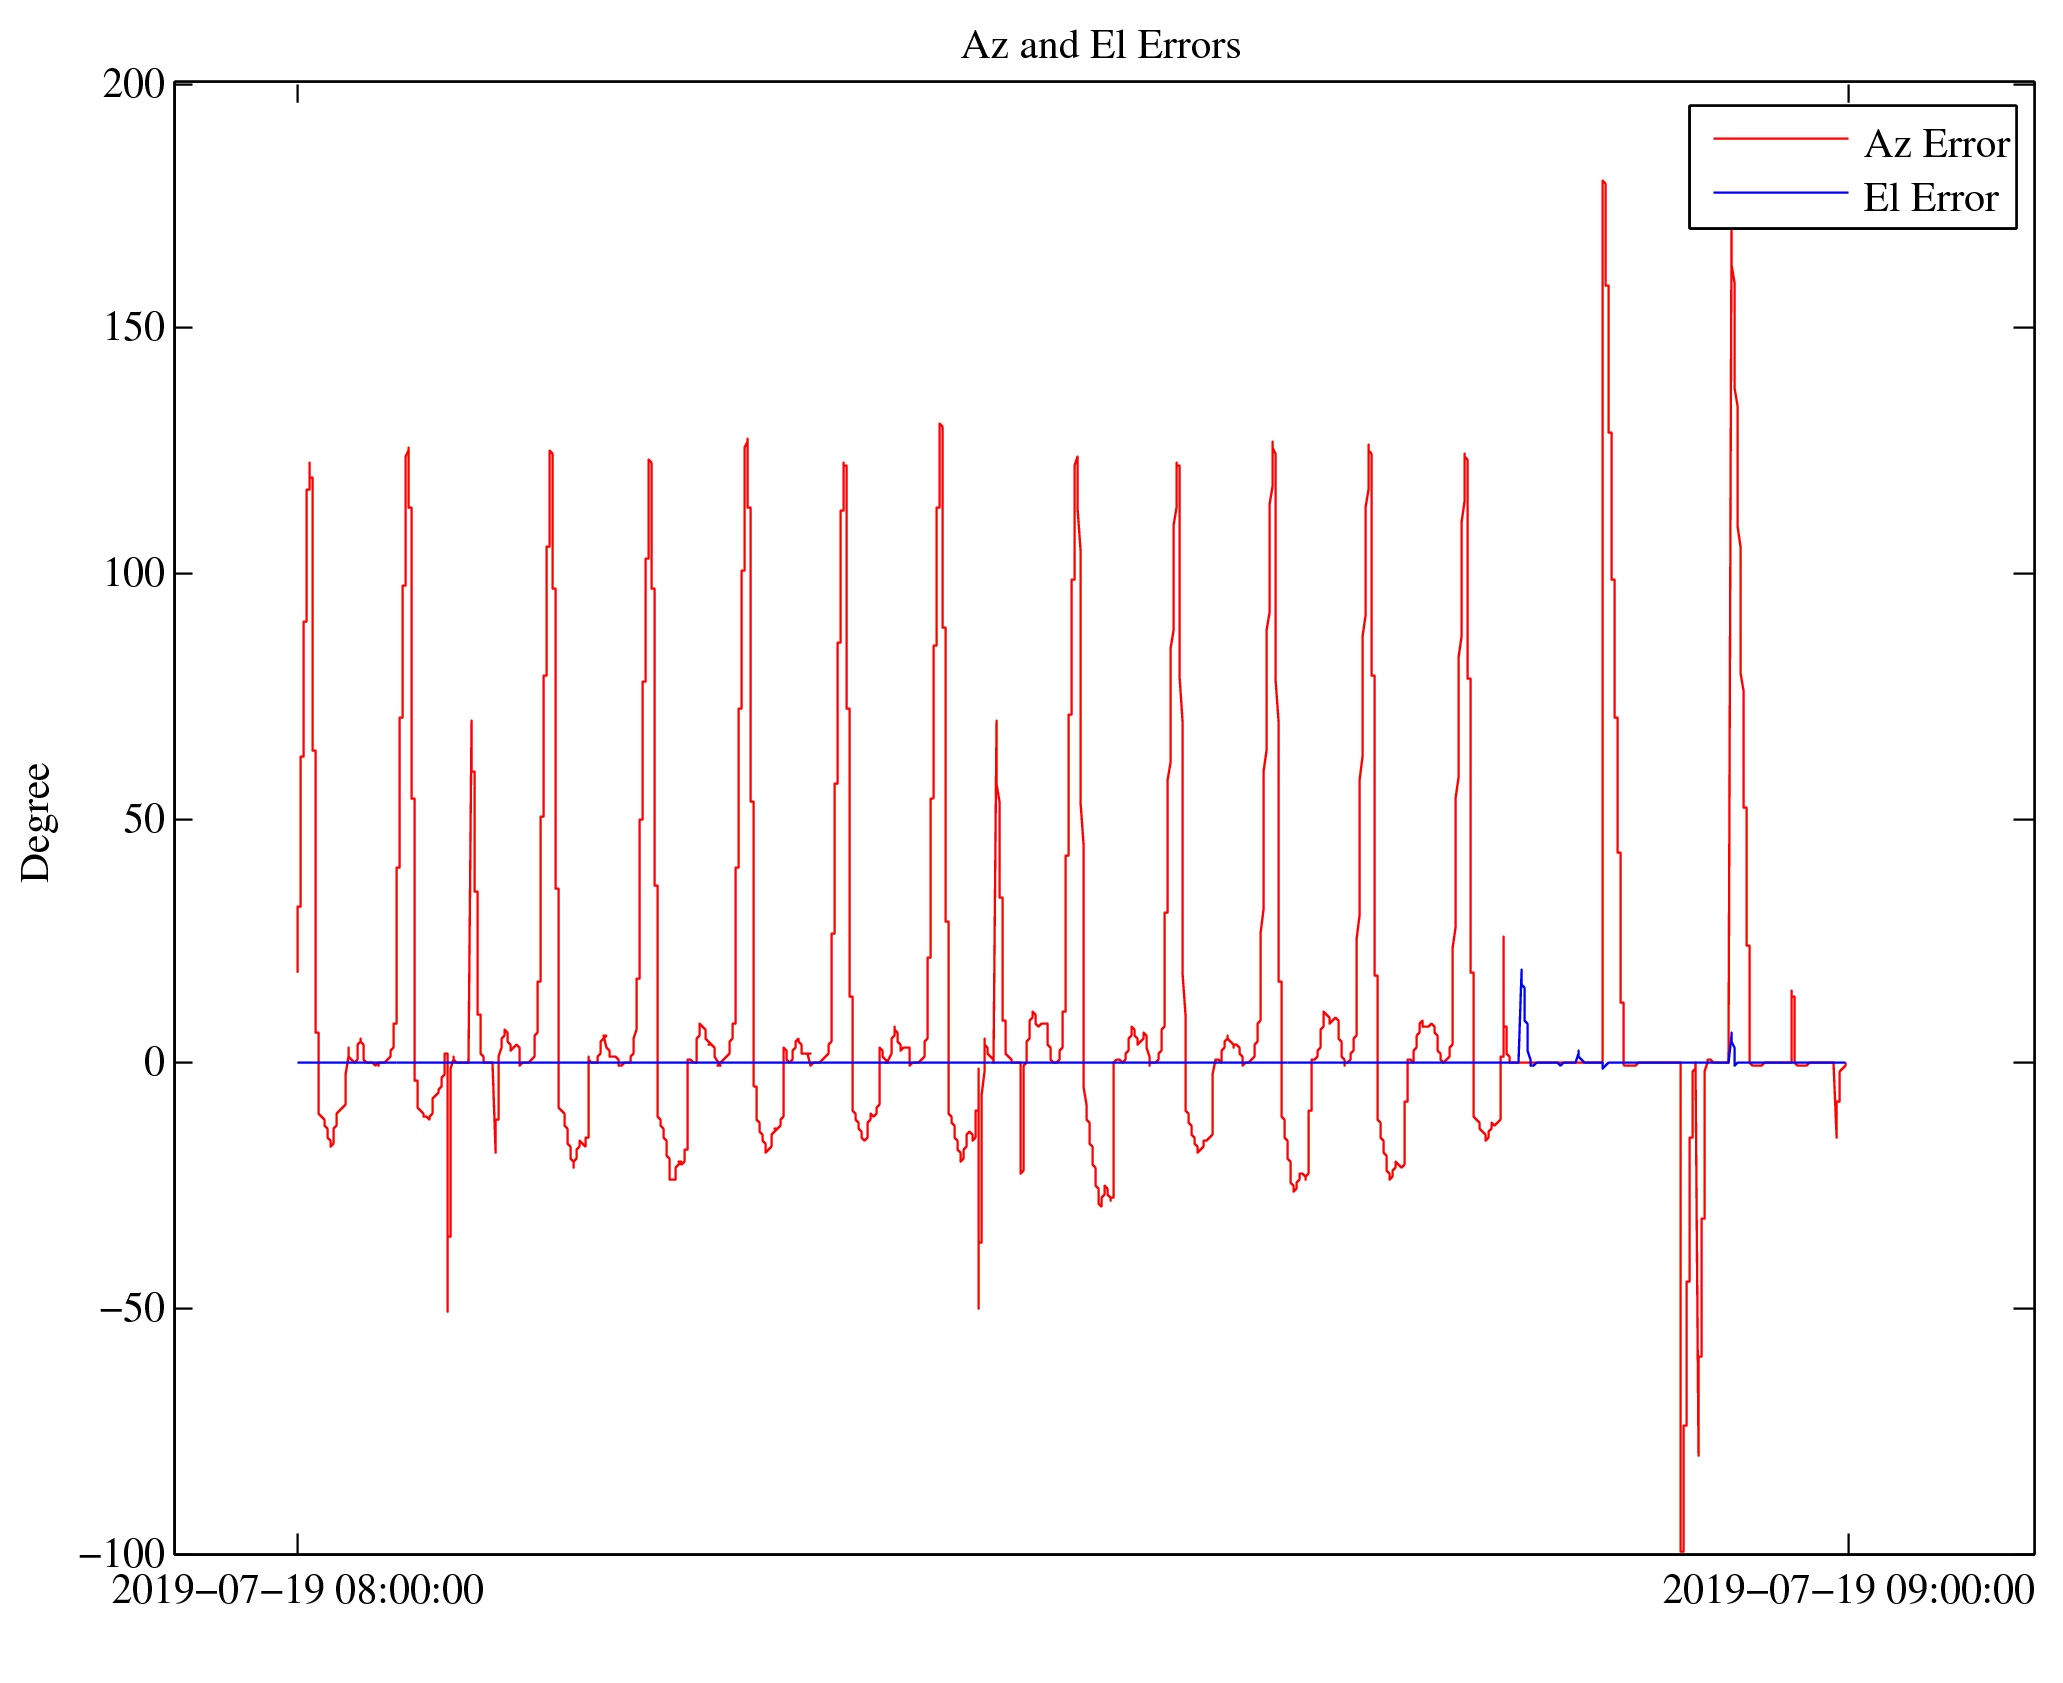The image size is (2063, 1683).
Task: Click the top of the red peak near 130
Action: (940, 425)
